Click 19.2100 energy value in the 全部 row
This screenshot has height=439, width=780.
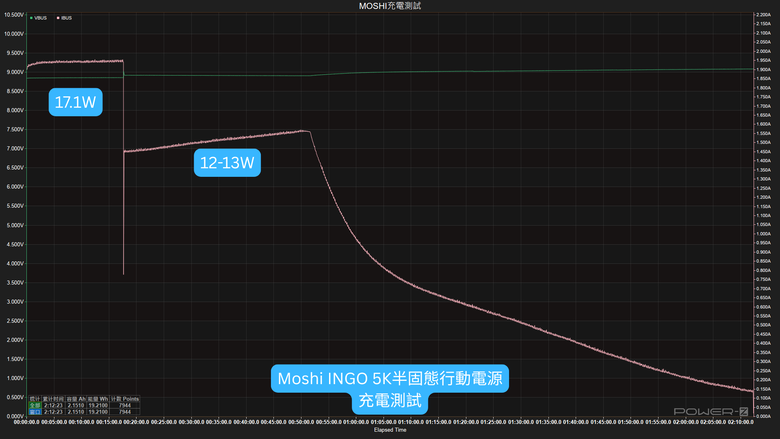(98, 405)
